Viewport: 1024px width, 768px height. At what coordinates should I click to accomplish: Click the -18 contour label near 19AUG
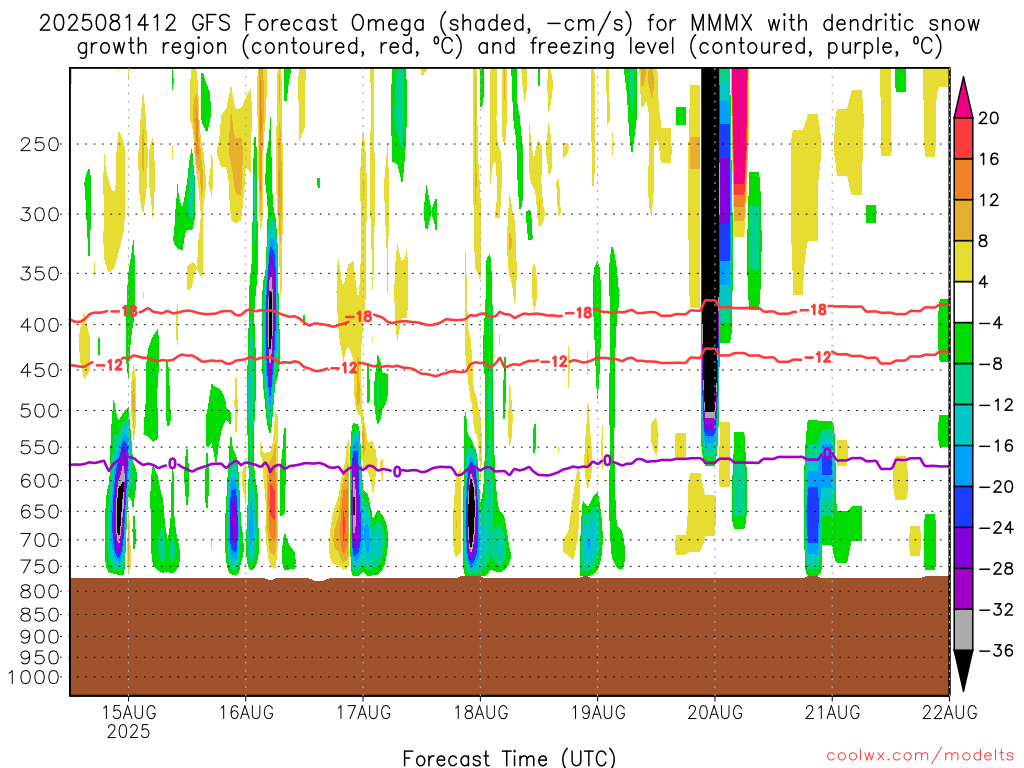tap(579, 313)
